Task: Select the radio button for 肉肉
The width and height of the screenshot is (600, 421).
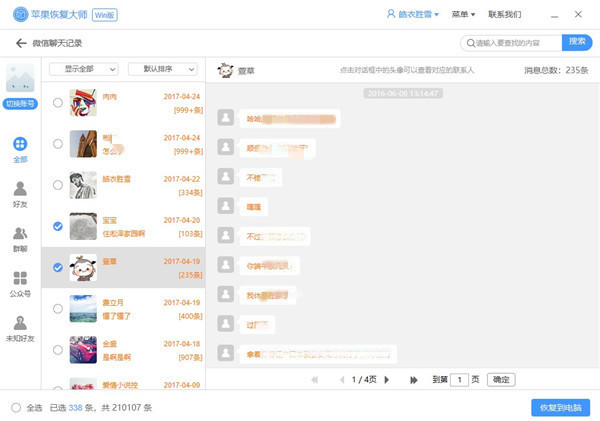Action: (58, 103)
